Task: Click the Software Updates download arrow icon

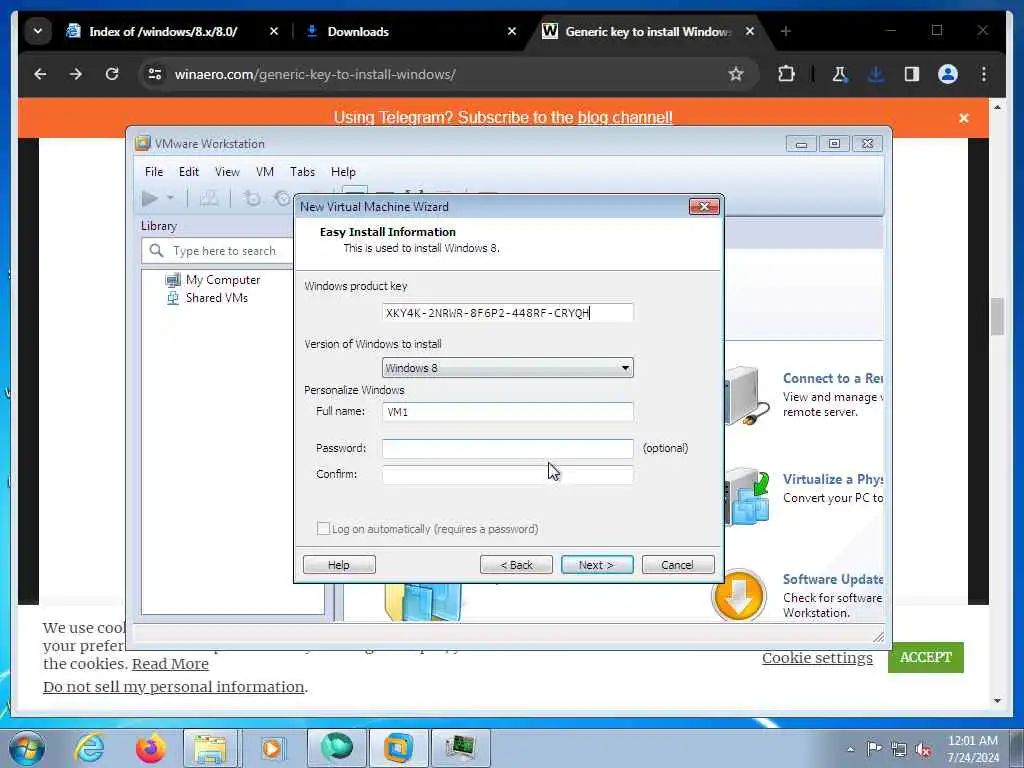Action: pos(739,596)
